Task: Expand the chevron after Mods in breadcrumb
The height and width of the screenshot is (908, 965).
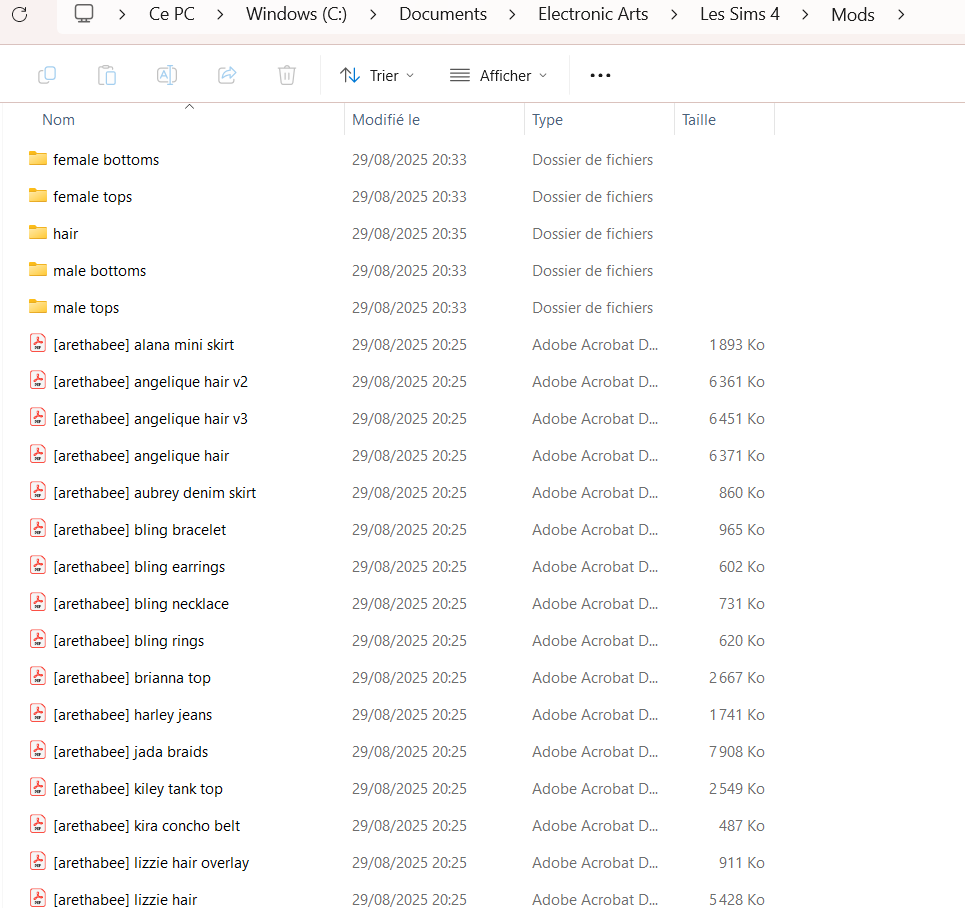Action: [901, 15]
